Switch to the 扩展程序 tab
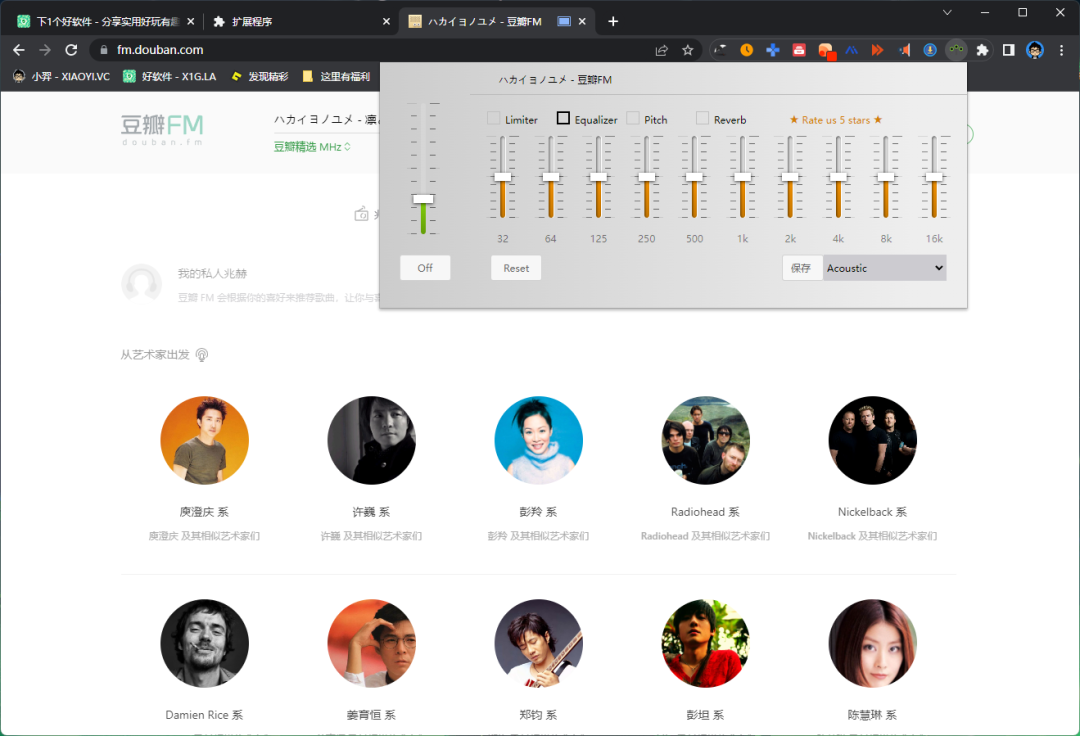Screen dimensions: 1080x736 (301, 21)
